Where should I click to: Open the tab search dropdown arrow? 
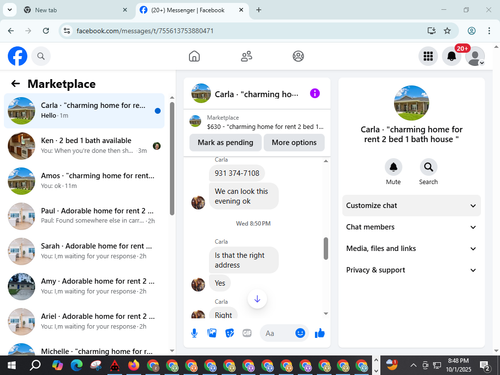(10, 10)
